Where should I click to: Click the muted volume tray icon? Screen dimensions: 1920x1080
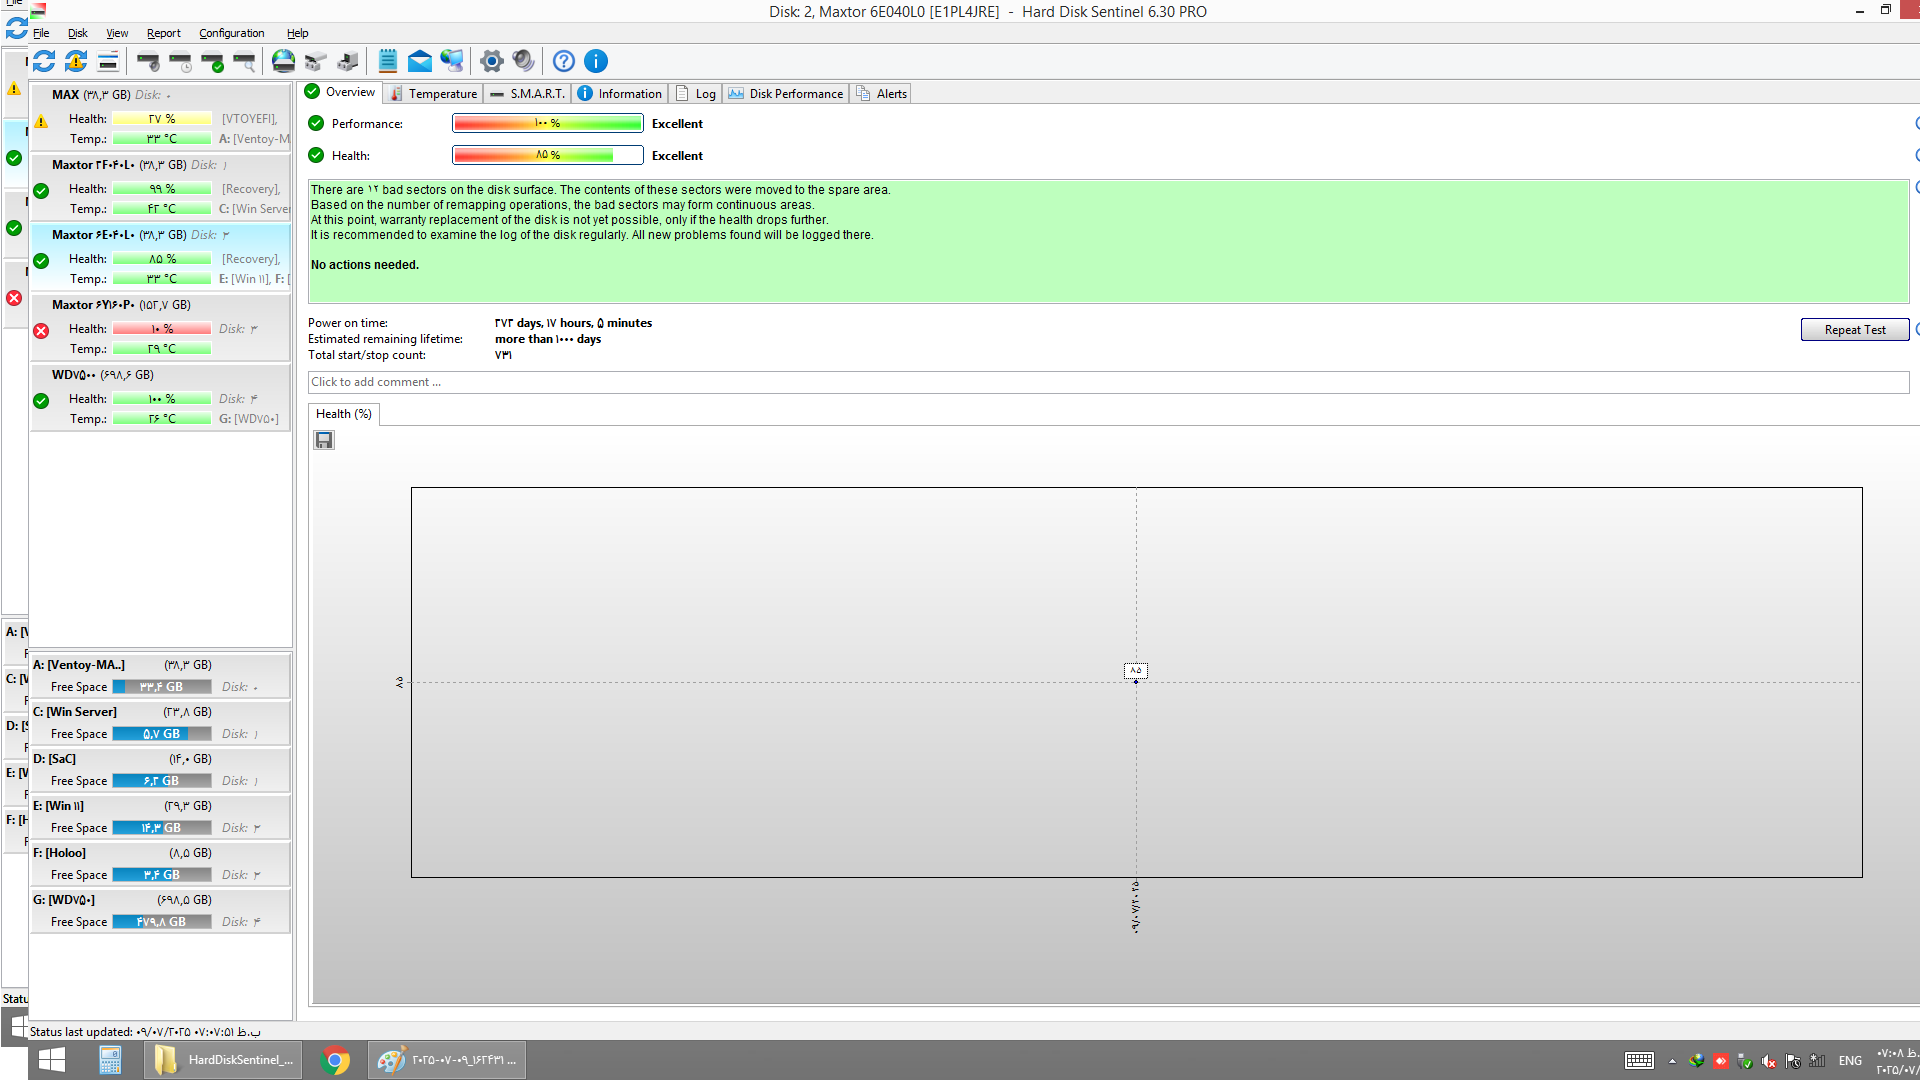click(1769, 1061)
